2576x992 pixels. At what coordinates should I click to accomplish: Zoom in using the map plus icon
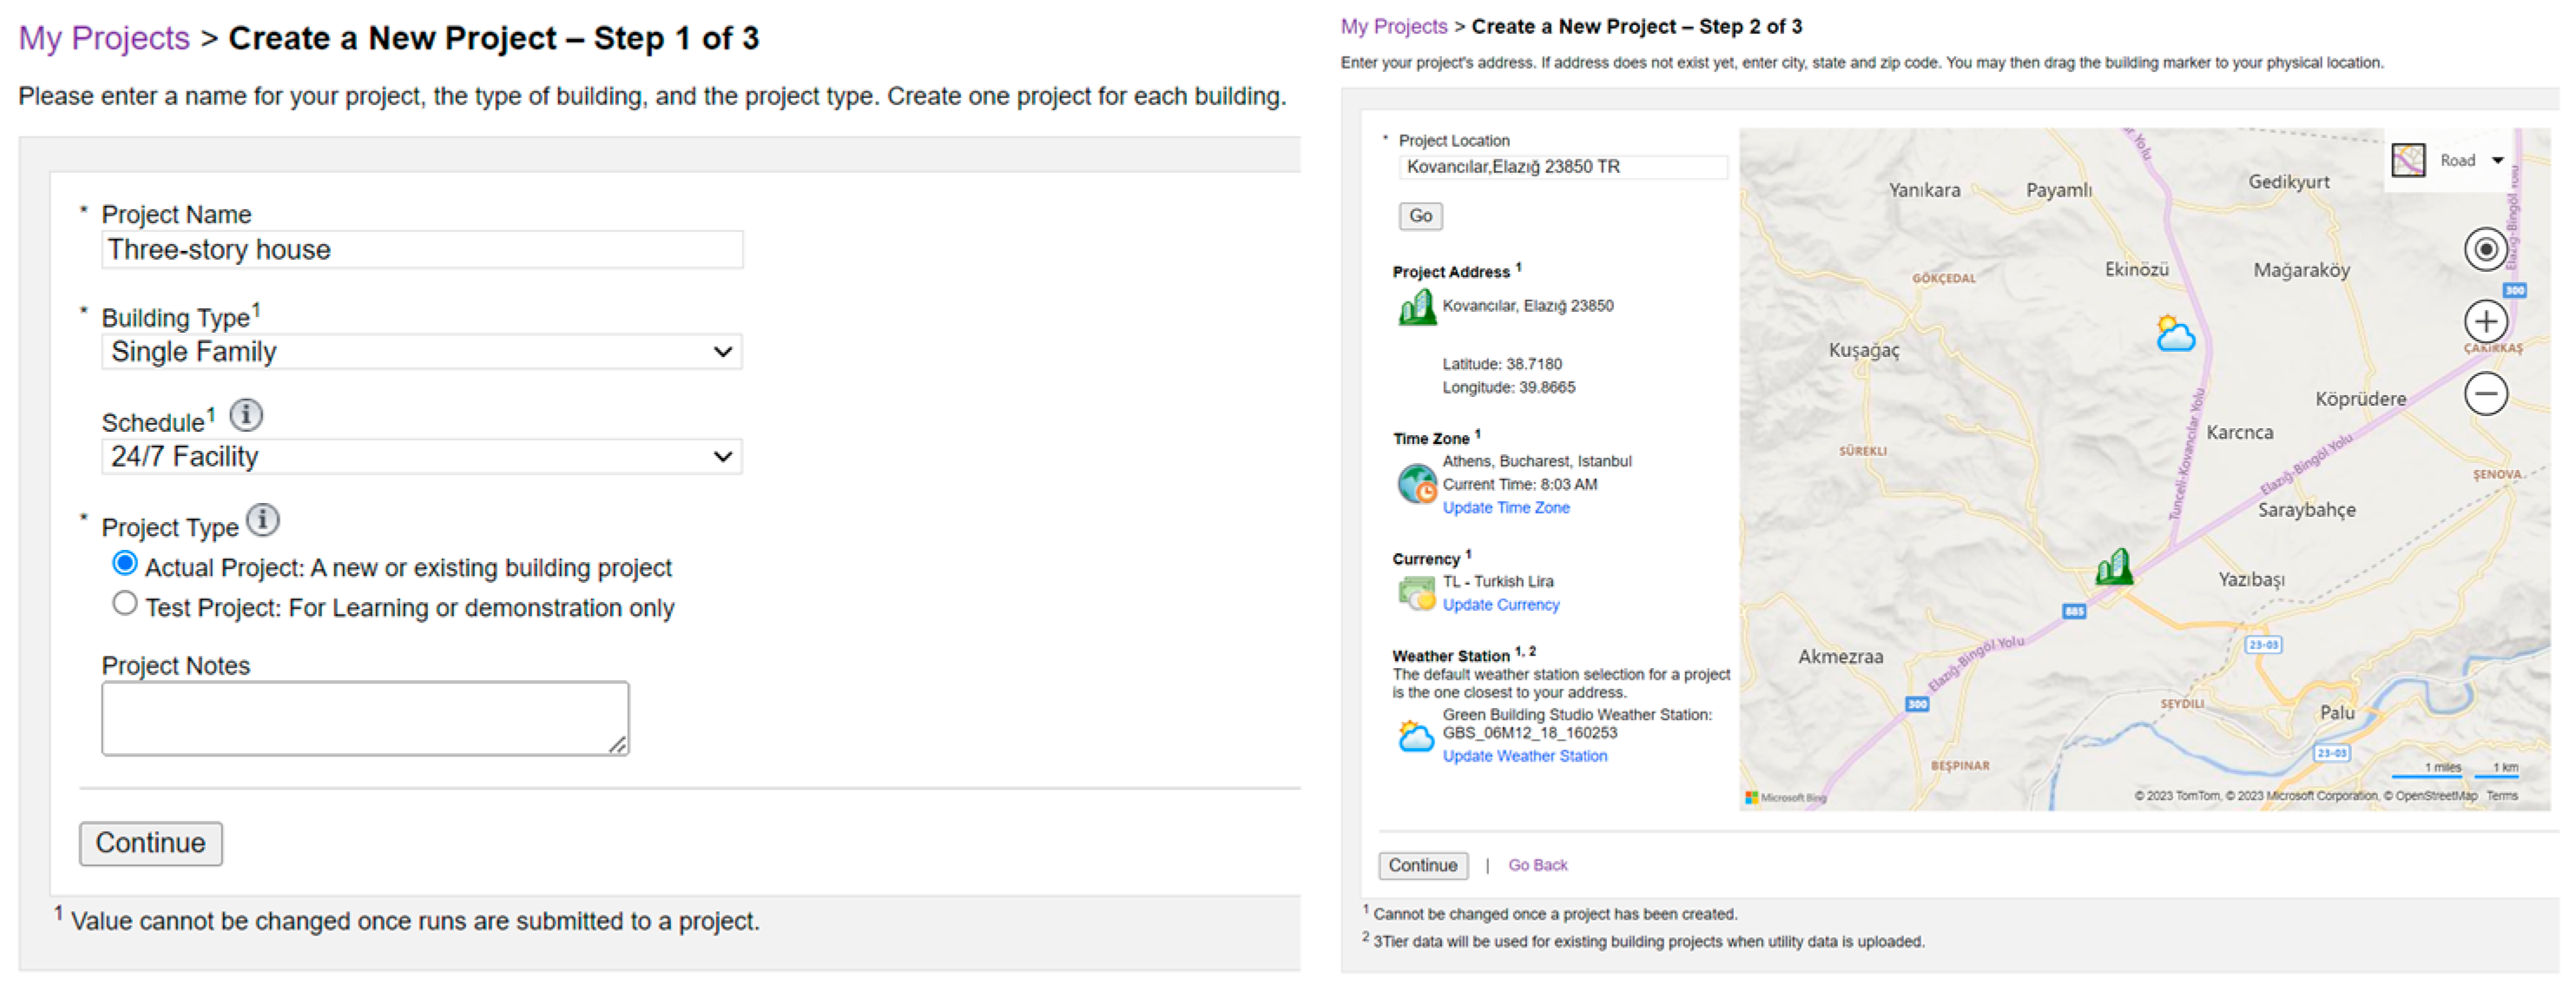tap(2485, 322)
